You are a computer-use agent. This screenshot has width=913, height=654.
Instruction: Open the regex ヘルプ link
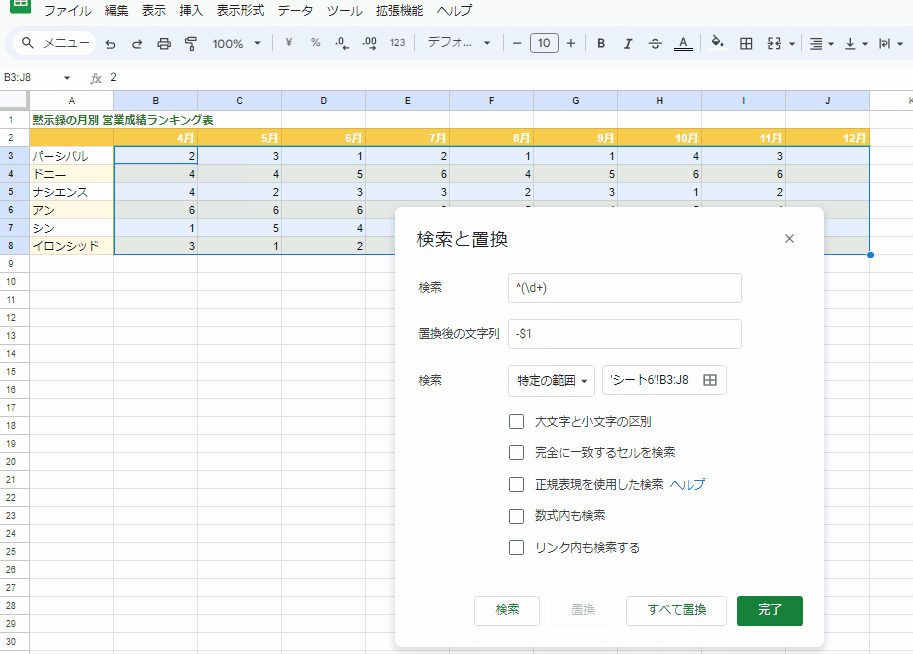pos(687,485)
